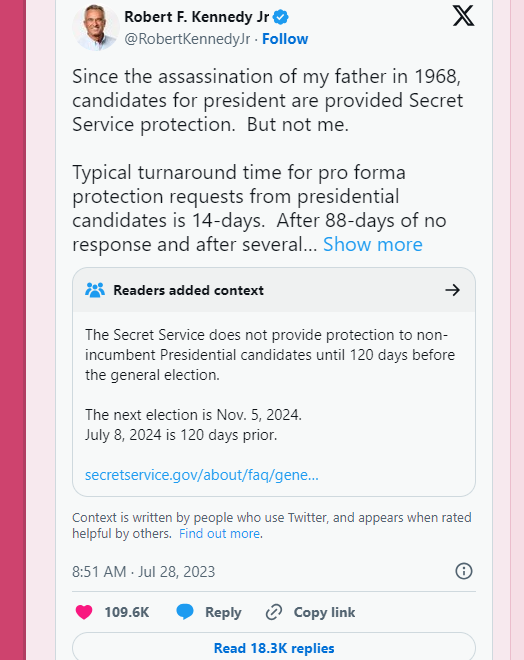Expand tweet text with Show more

[x=372, y=244]
